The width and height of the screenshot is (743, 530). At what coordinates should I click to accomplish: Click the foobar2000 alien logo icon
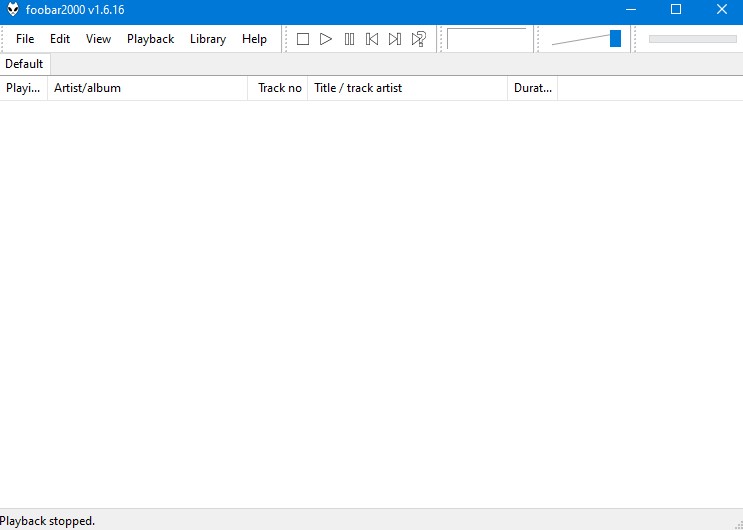click(x=12, y=10)
